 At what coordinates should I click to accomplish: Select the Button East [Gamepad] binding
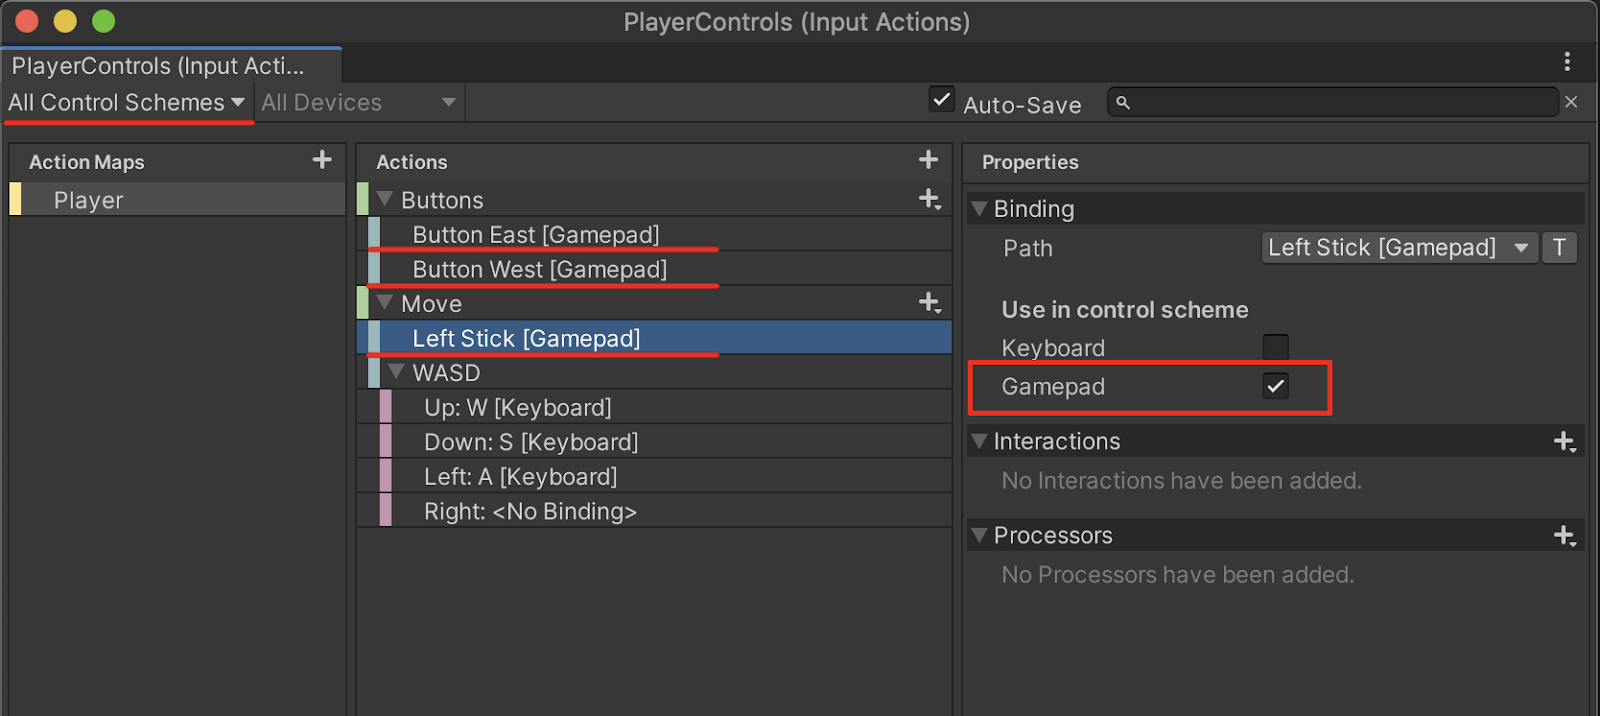pos(536,235)
